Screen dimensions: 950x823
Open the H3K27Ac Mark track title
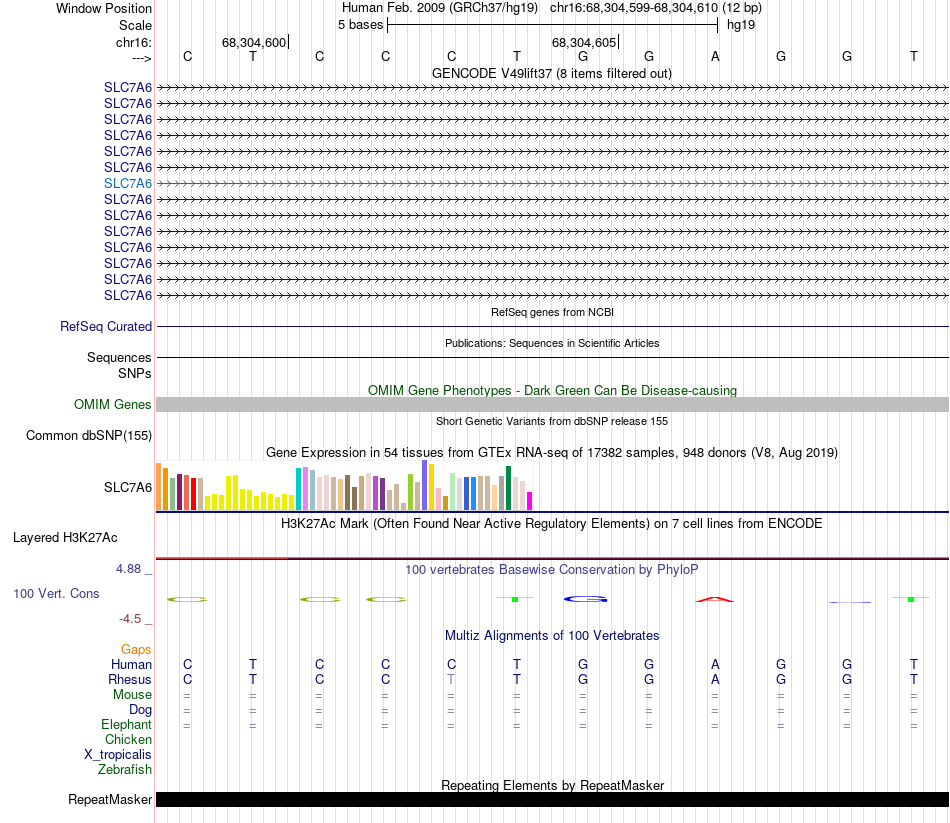[551, 523]
